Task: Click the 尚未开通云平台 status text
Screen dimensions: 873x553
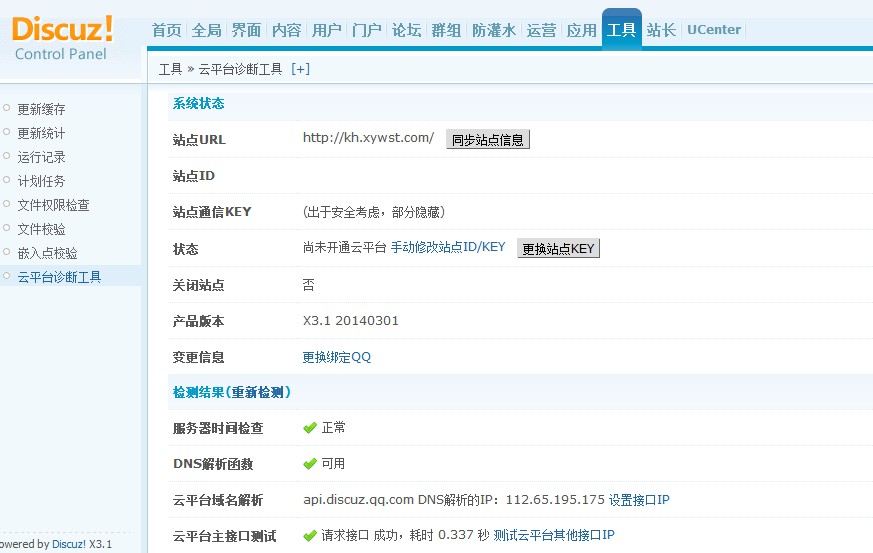Action: pos(345,247)
